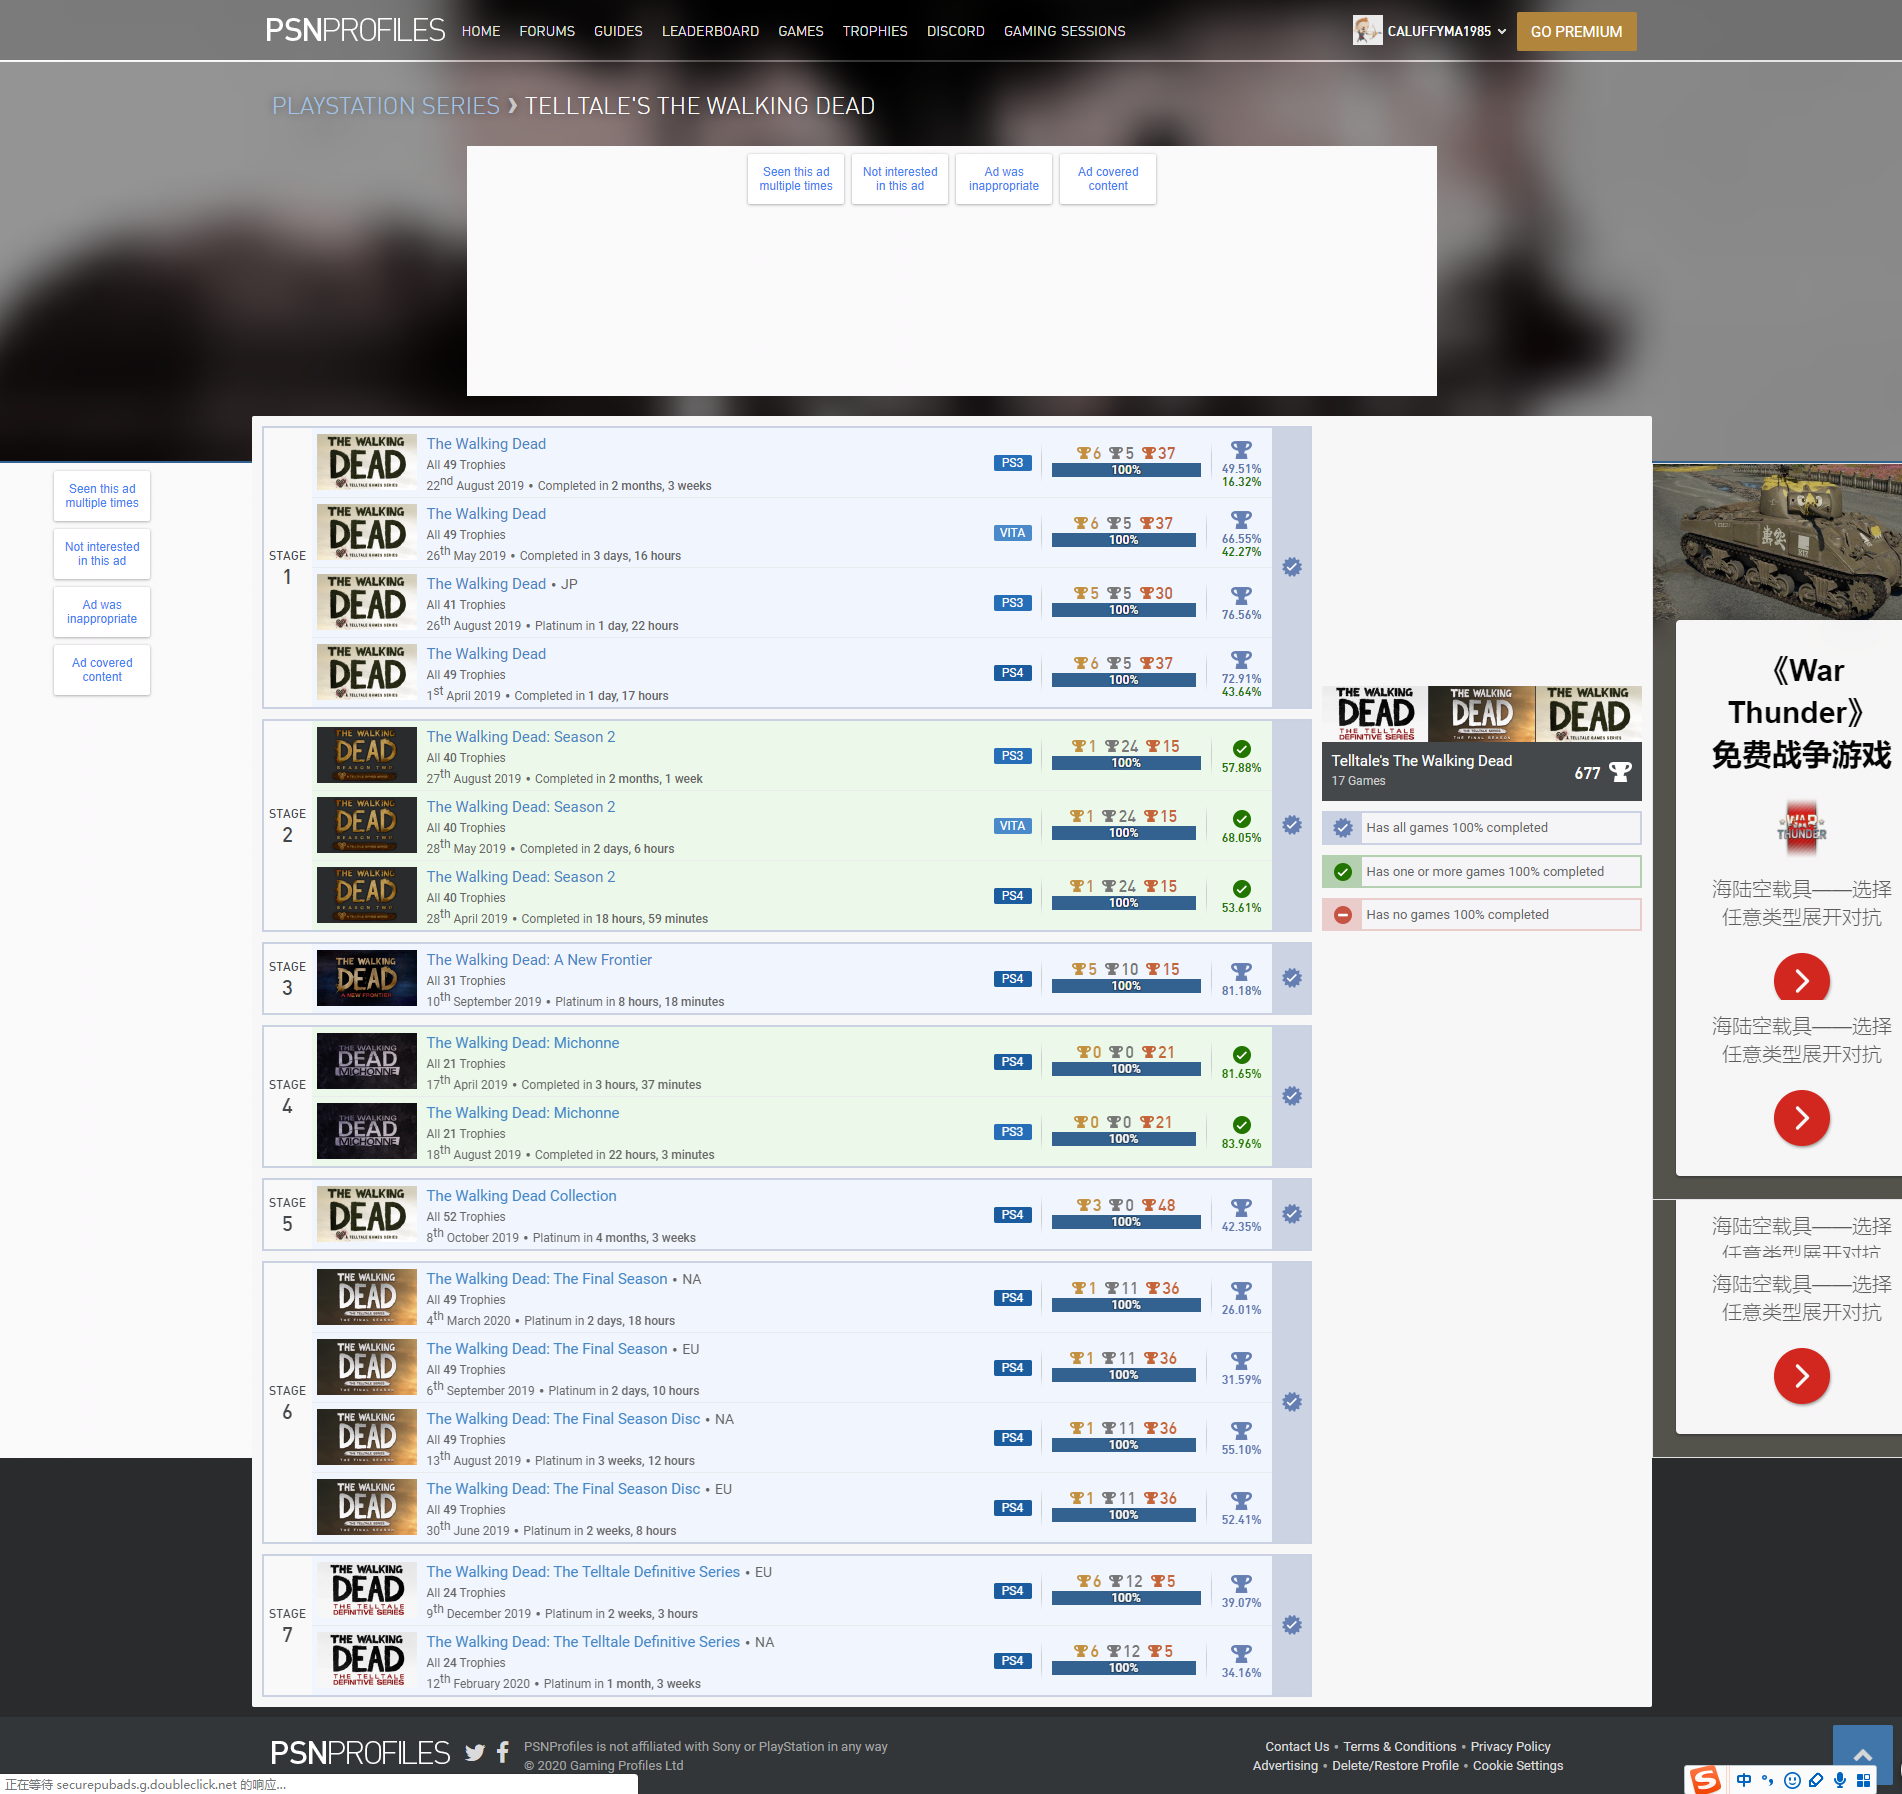
Task: Click the PS4 platform tag for A New Frontier
Action: [x=1013, y=979]
